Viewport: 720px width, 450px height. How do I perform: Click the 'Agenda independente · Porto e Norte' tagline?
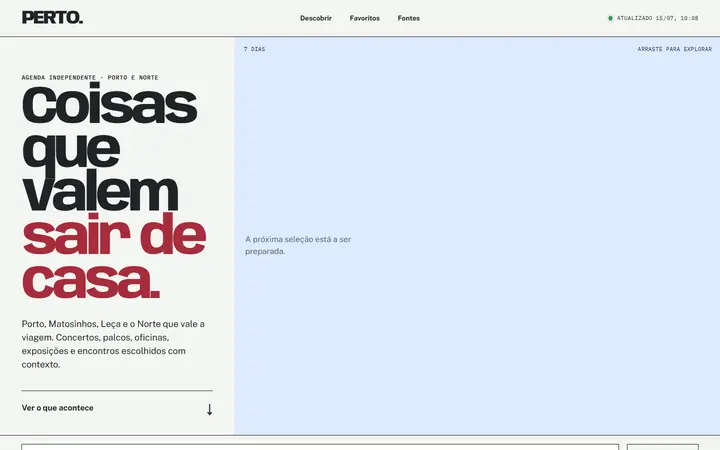point(90,78)
